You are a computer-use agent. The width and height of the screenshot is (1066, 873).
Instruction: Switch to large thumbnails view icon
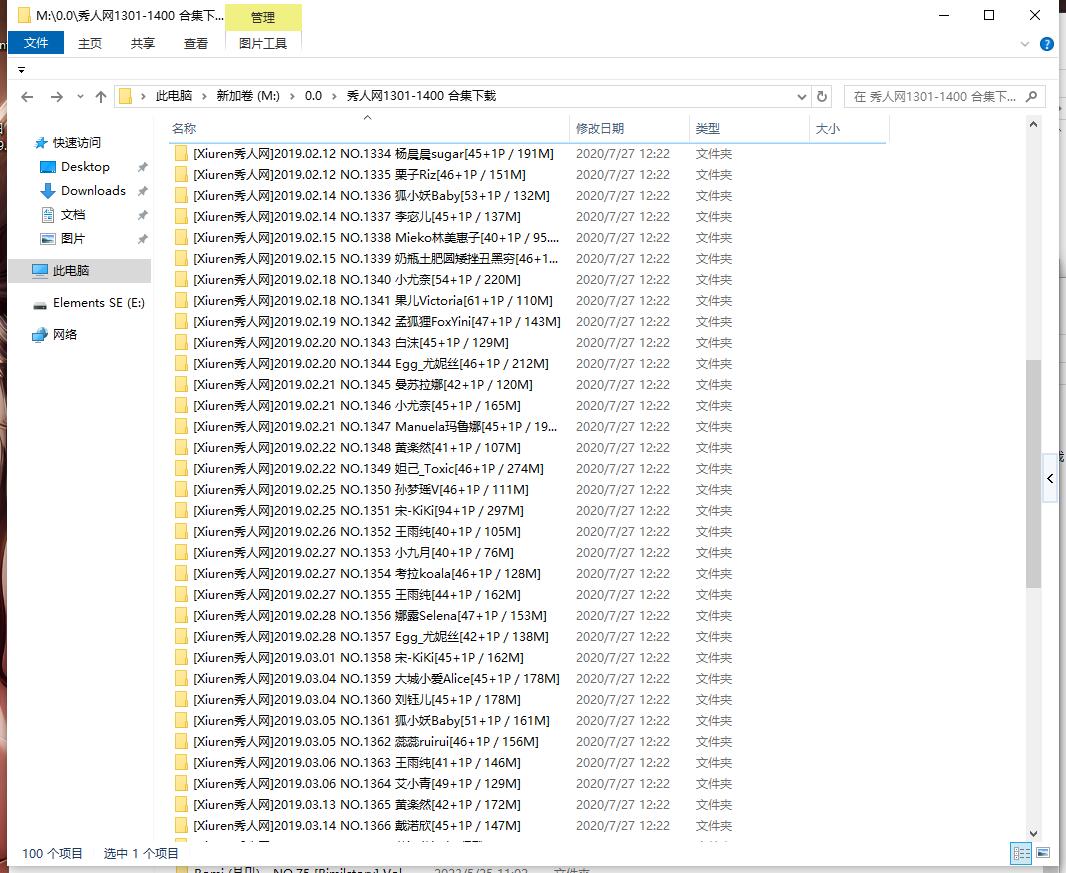pyautogui.click(x=1043, y=853)
